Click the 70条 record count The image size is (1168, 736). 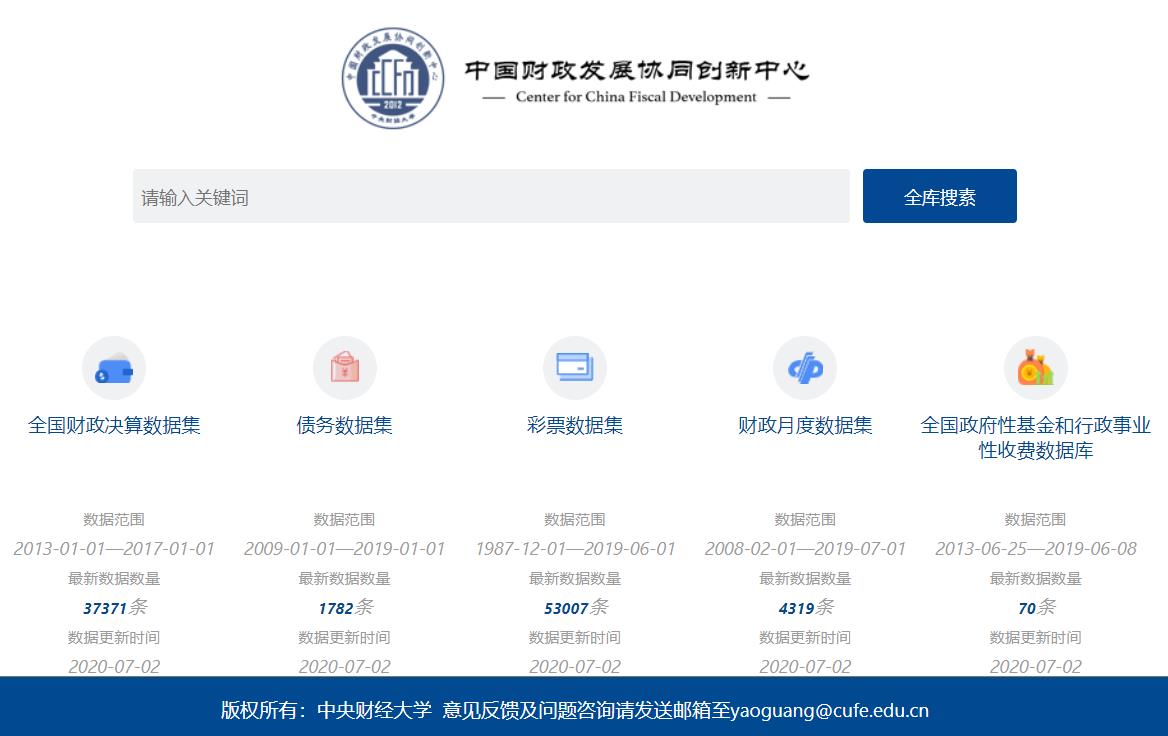1036,608
